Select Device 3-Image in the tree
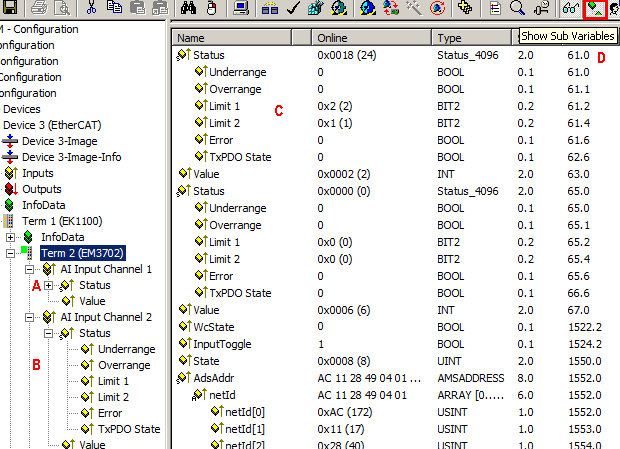This screenshot has width=620, height=449. point(60,141)
